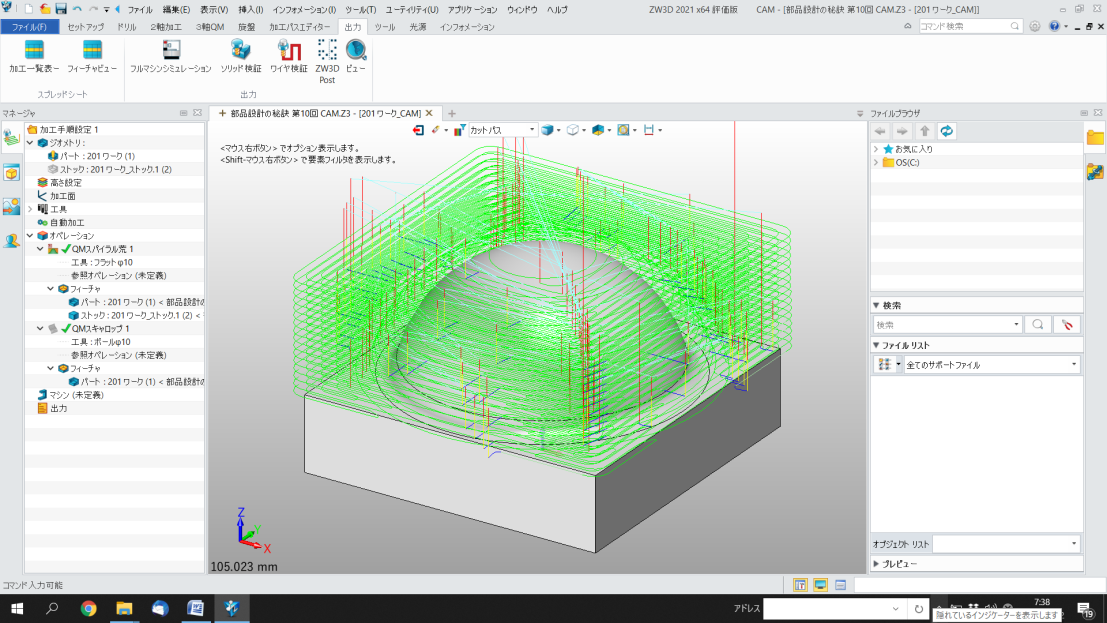Viewport: 1107px width, 623px height.
Task: Open the Windows Start menu
Action: pyautogui.click(x=16, y=608)
